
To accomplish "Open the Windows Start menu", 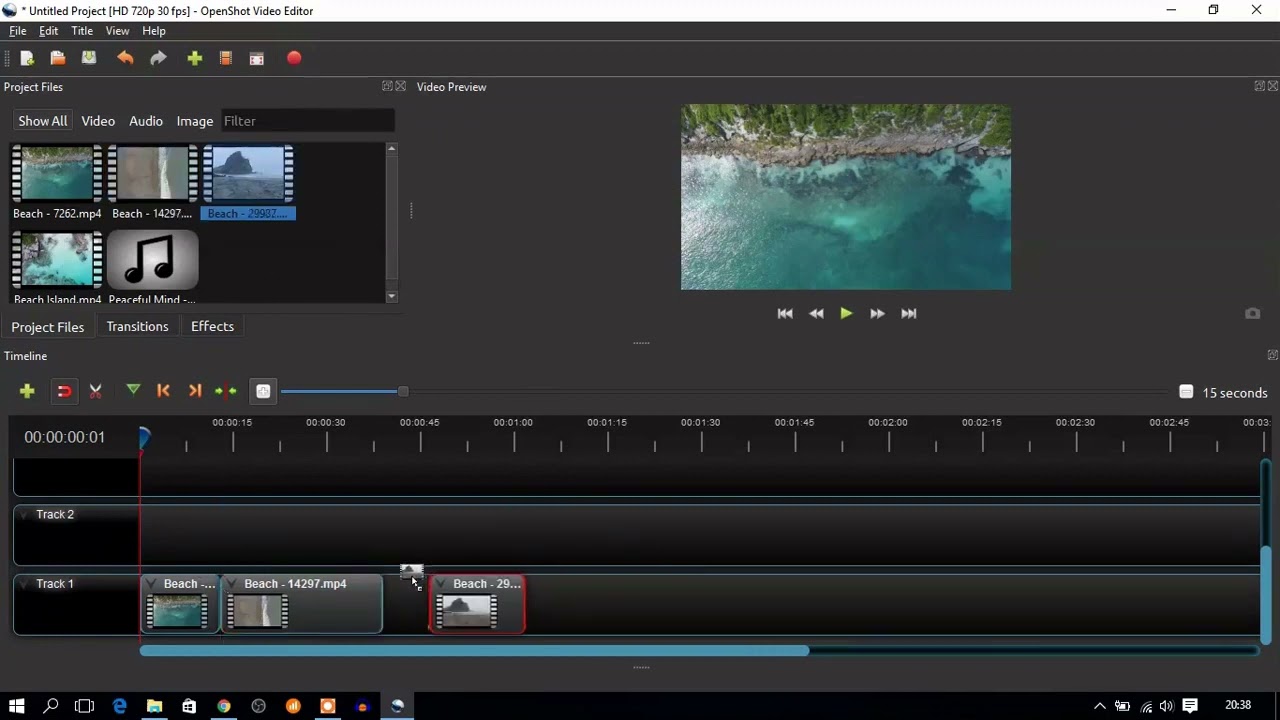I will pyautogui.click(x=16, y=706).
